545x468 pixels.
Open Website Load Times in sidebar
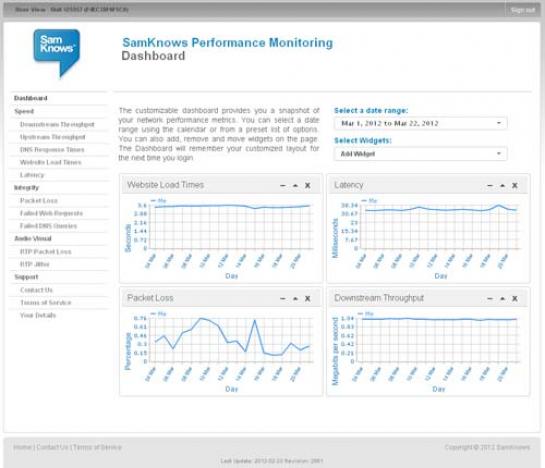50,162
